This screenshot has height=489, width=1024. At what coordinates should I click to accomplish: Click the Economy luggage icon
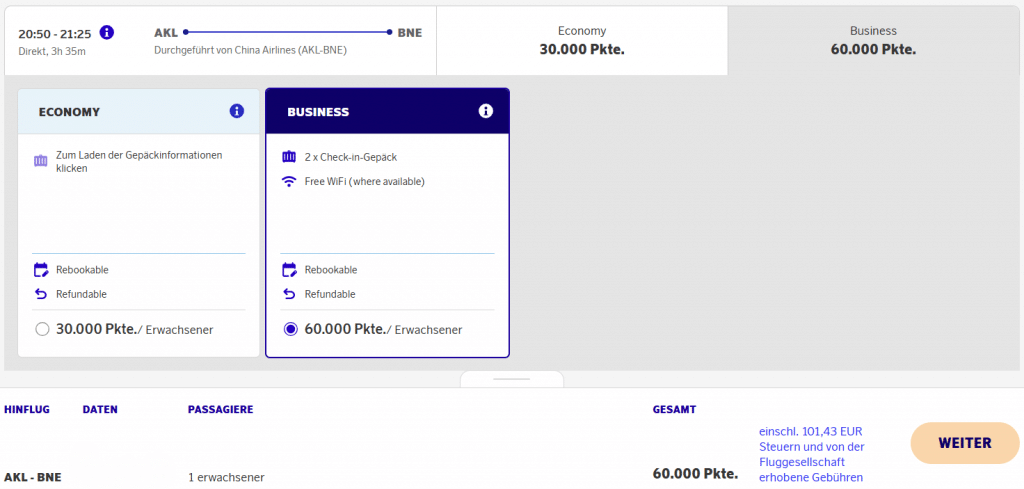[x=41, y=161]
